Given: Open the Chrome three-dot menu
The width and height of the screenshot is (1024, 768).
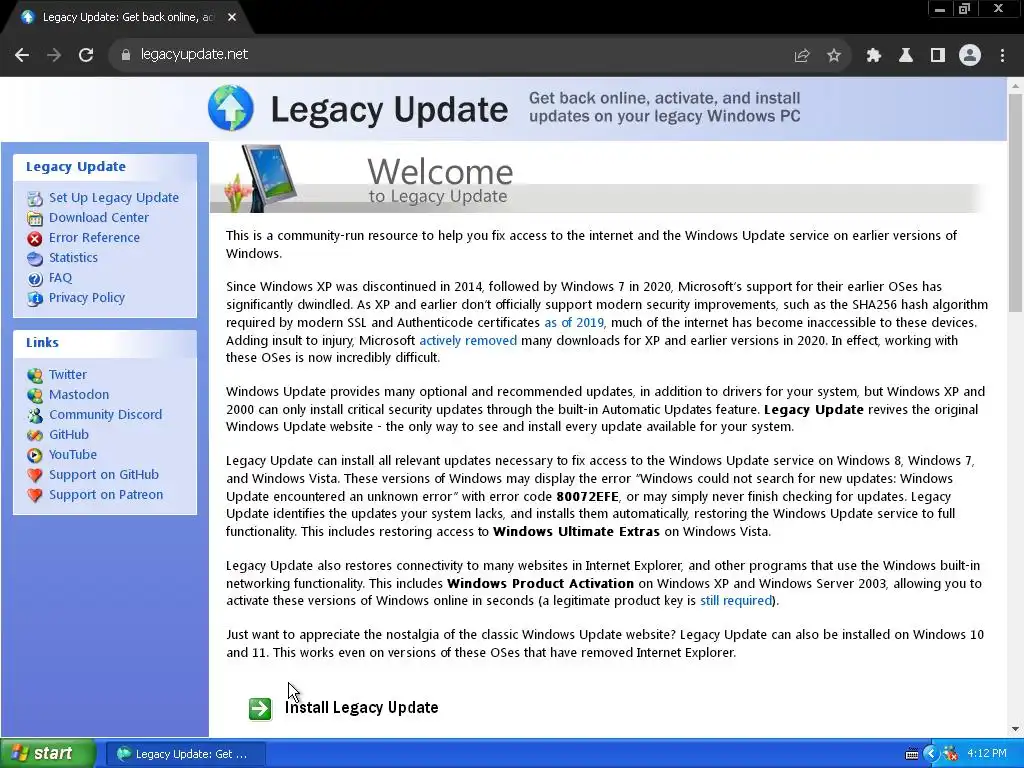Looking at the screenshot, I should (1002, 56).
